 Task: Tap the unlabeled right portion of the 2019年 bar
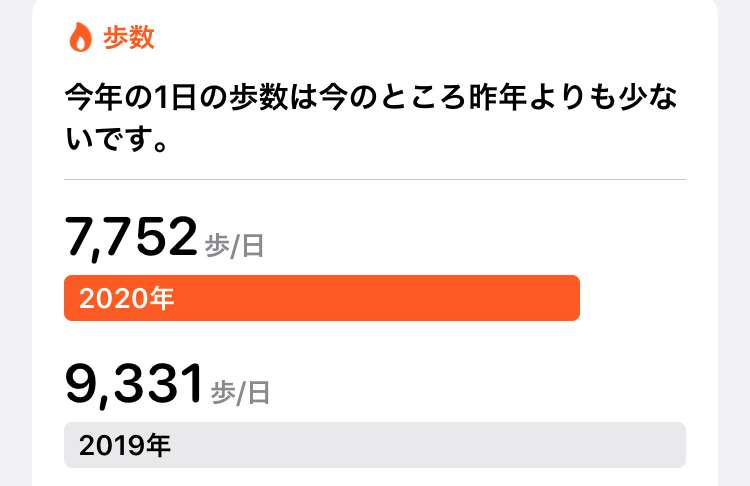tap(428, 445)
